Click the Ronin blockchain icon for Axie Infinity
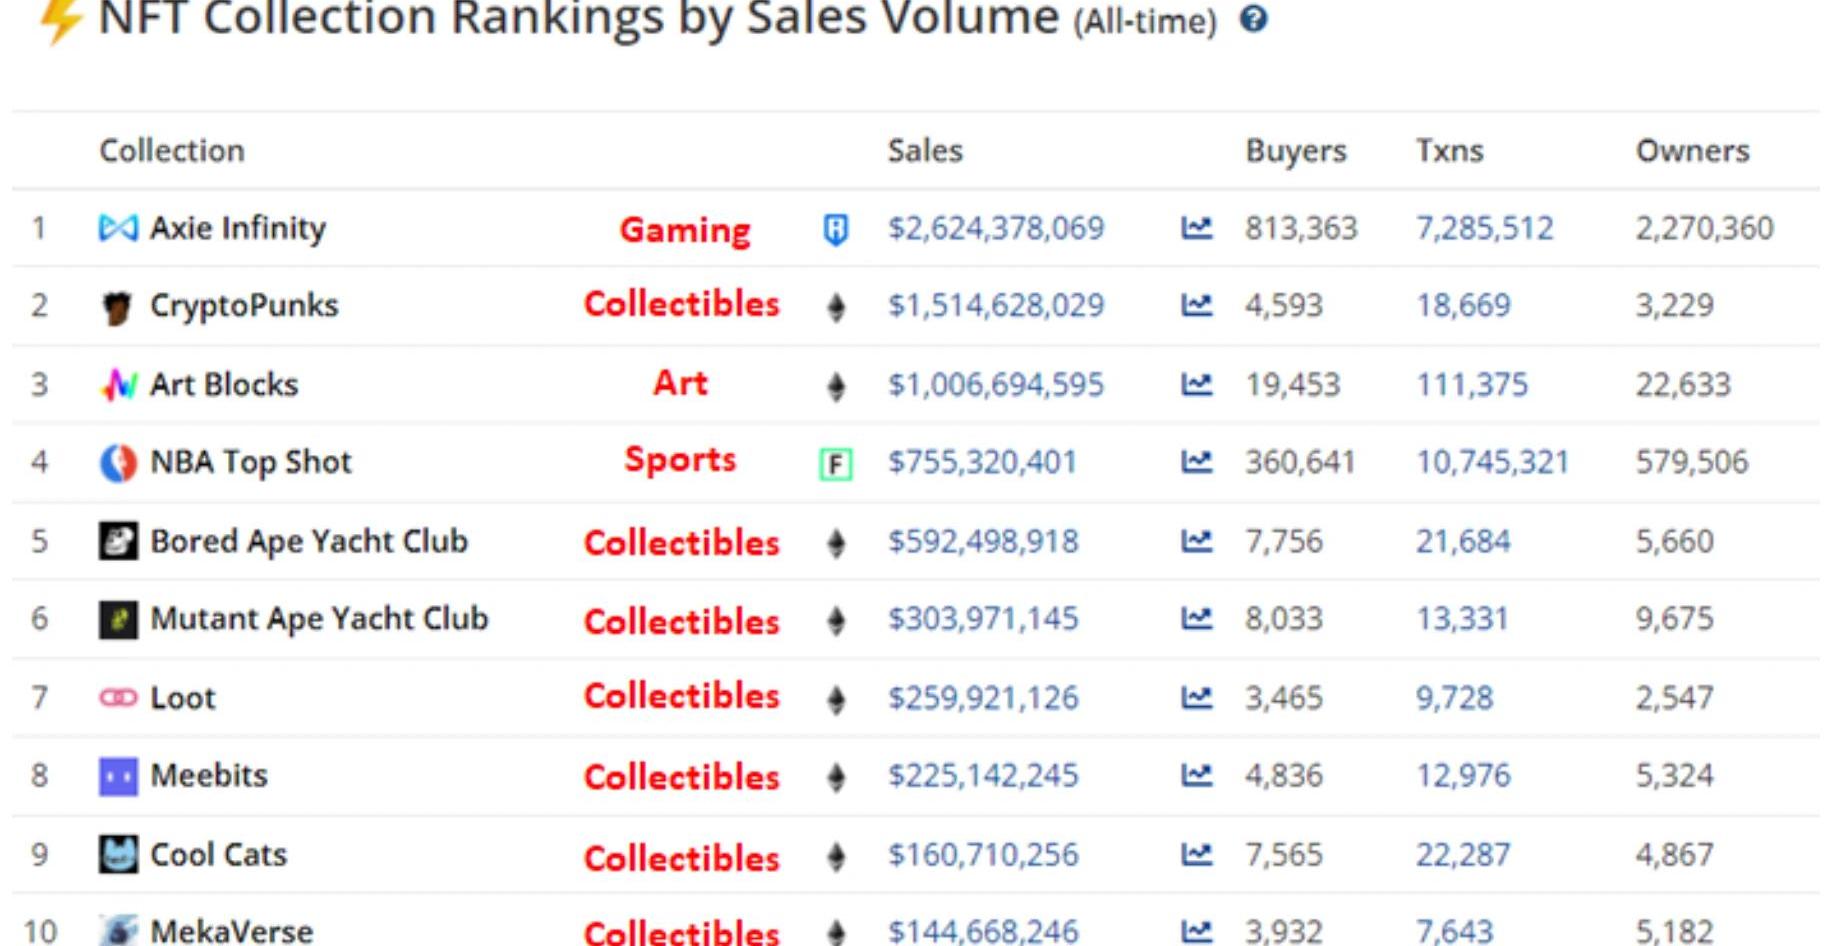The height and width of the screenshot is (946, 1832). pos(836,229)
